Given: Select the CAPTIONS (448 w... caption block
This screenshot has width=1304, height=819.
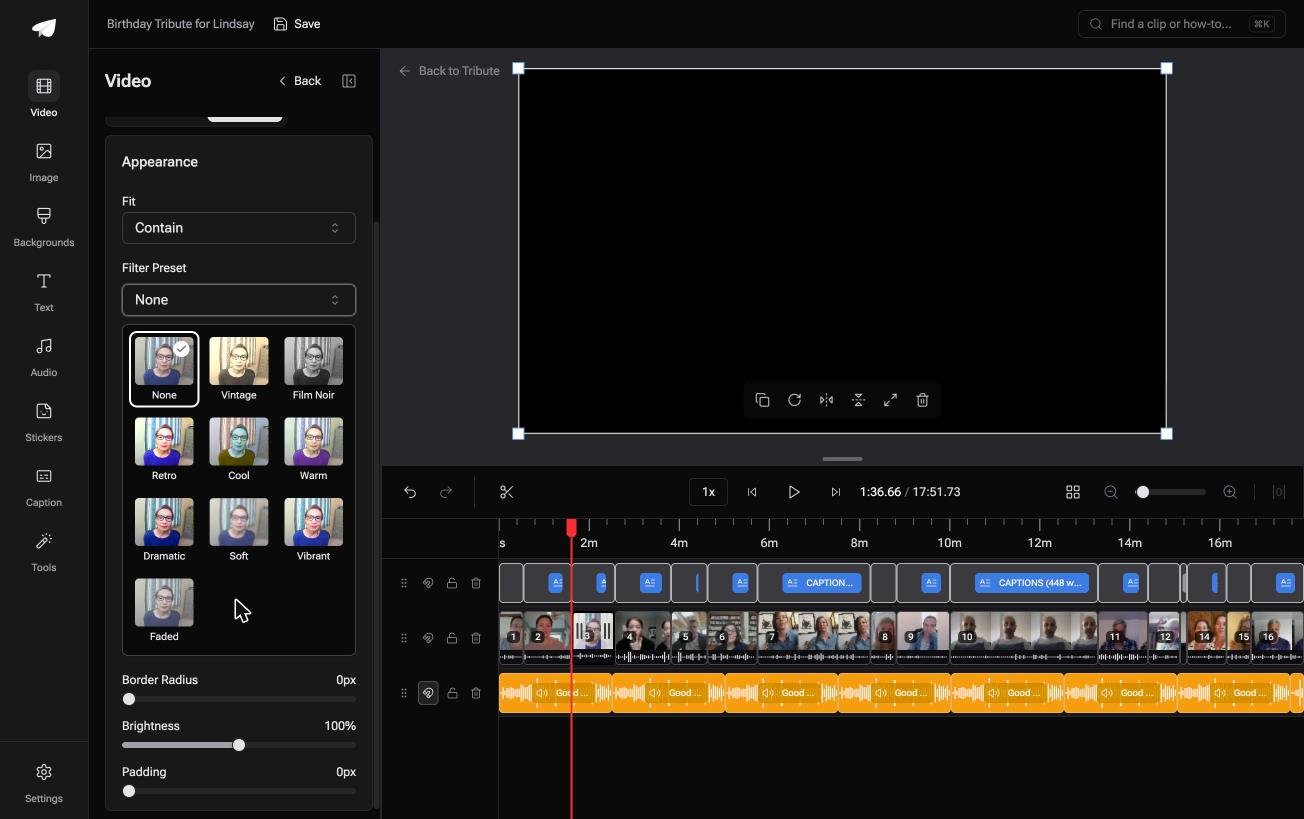Looking at the screenshot, I should [x=1030, y=583].
